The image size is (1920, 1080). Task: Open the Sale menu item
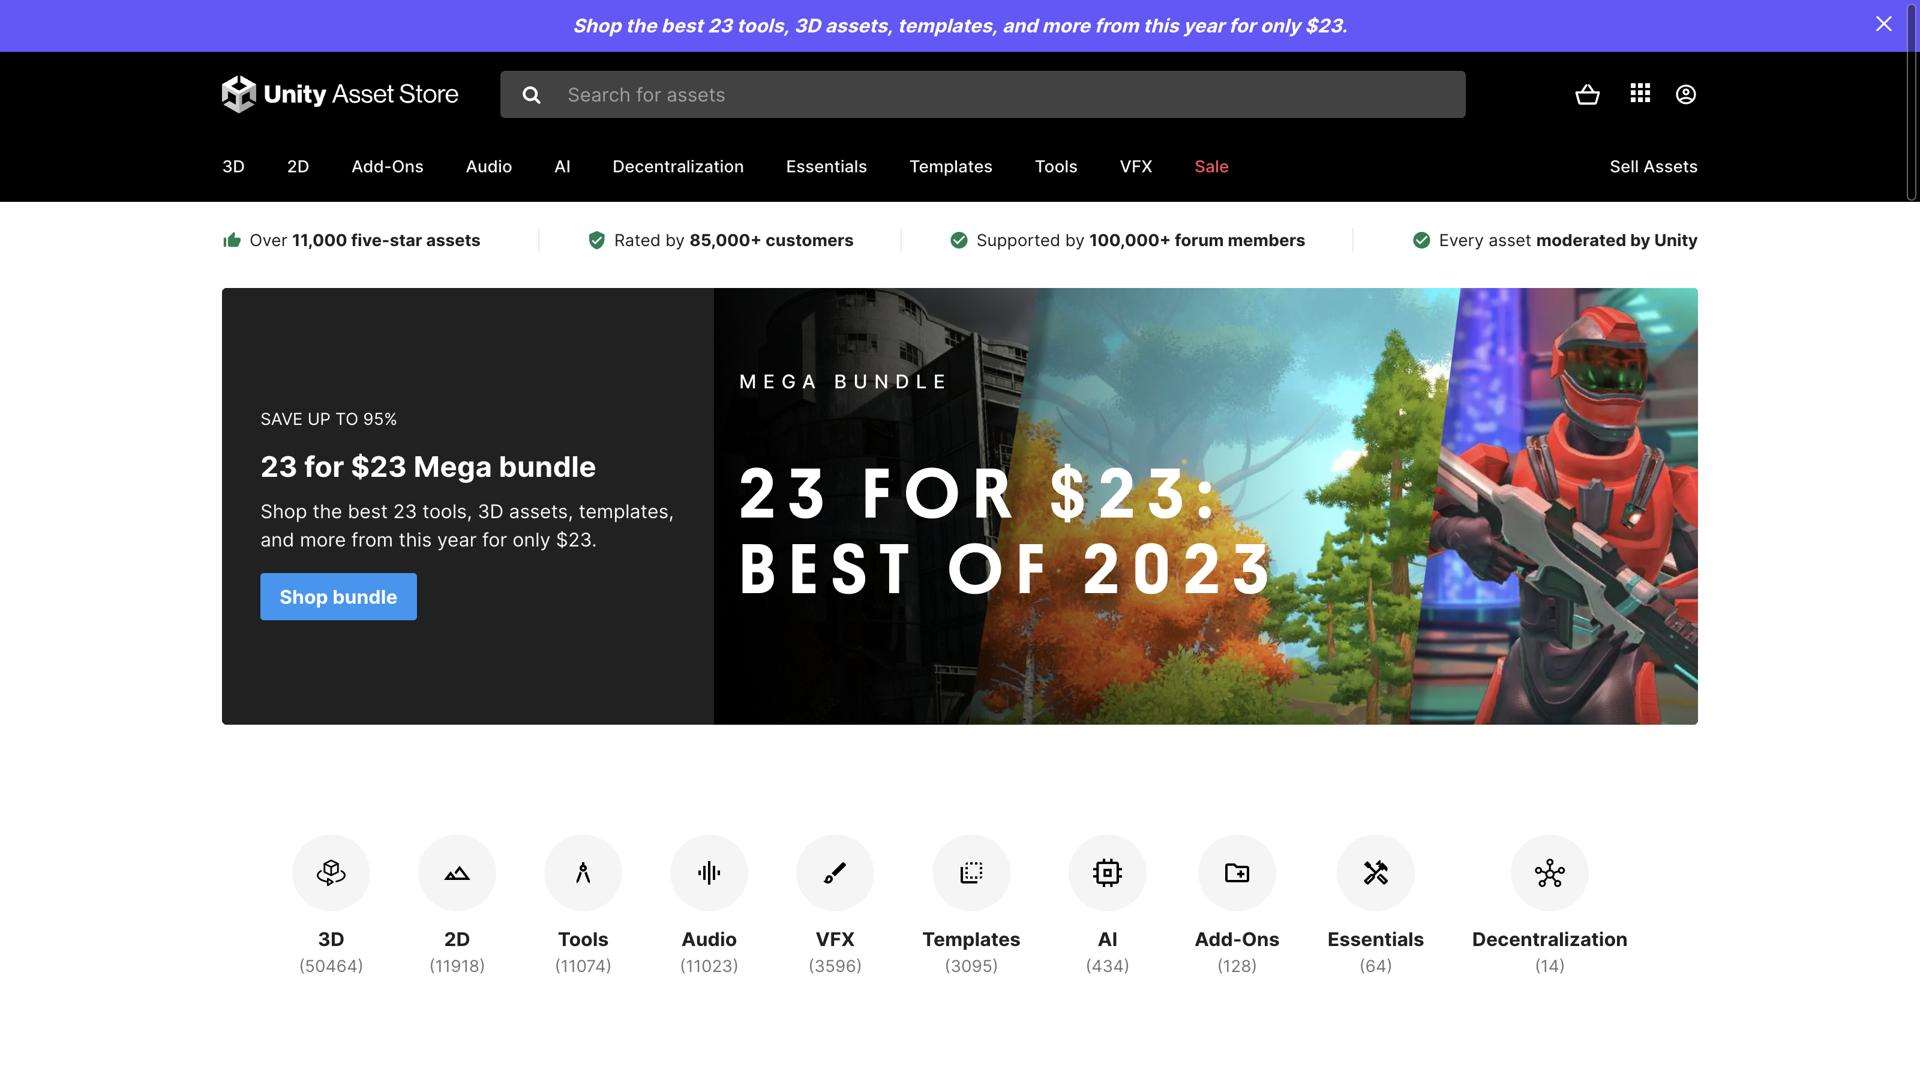(x=1211, y=166)
